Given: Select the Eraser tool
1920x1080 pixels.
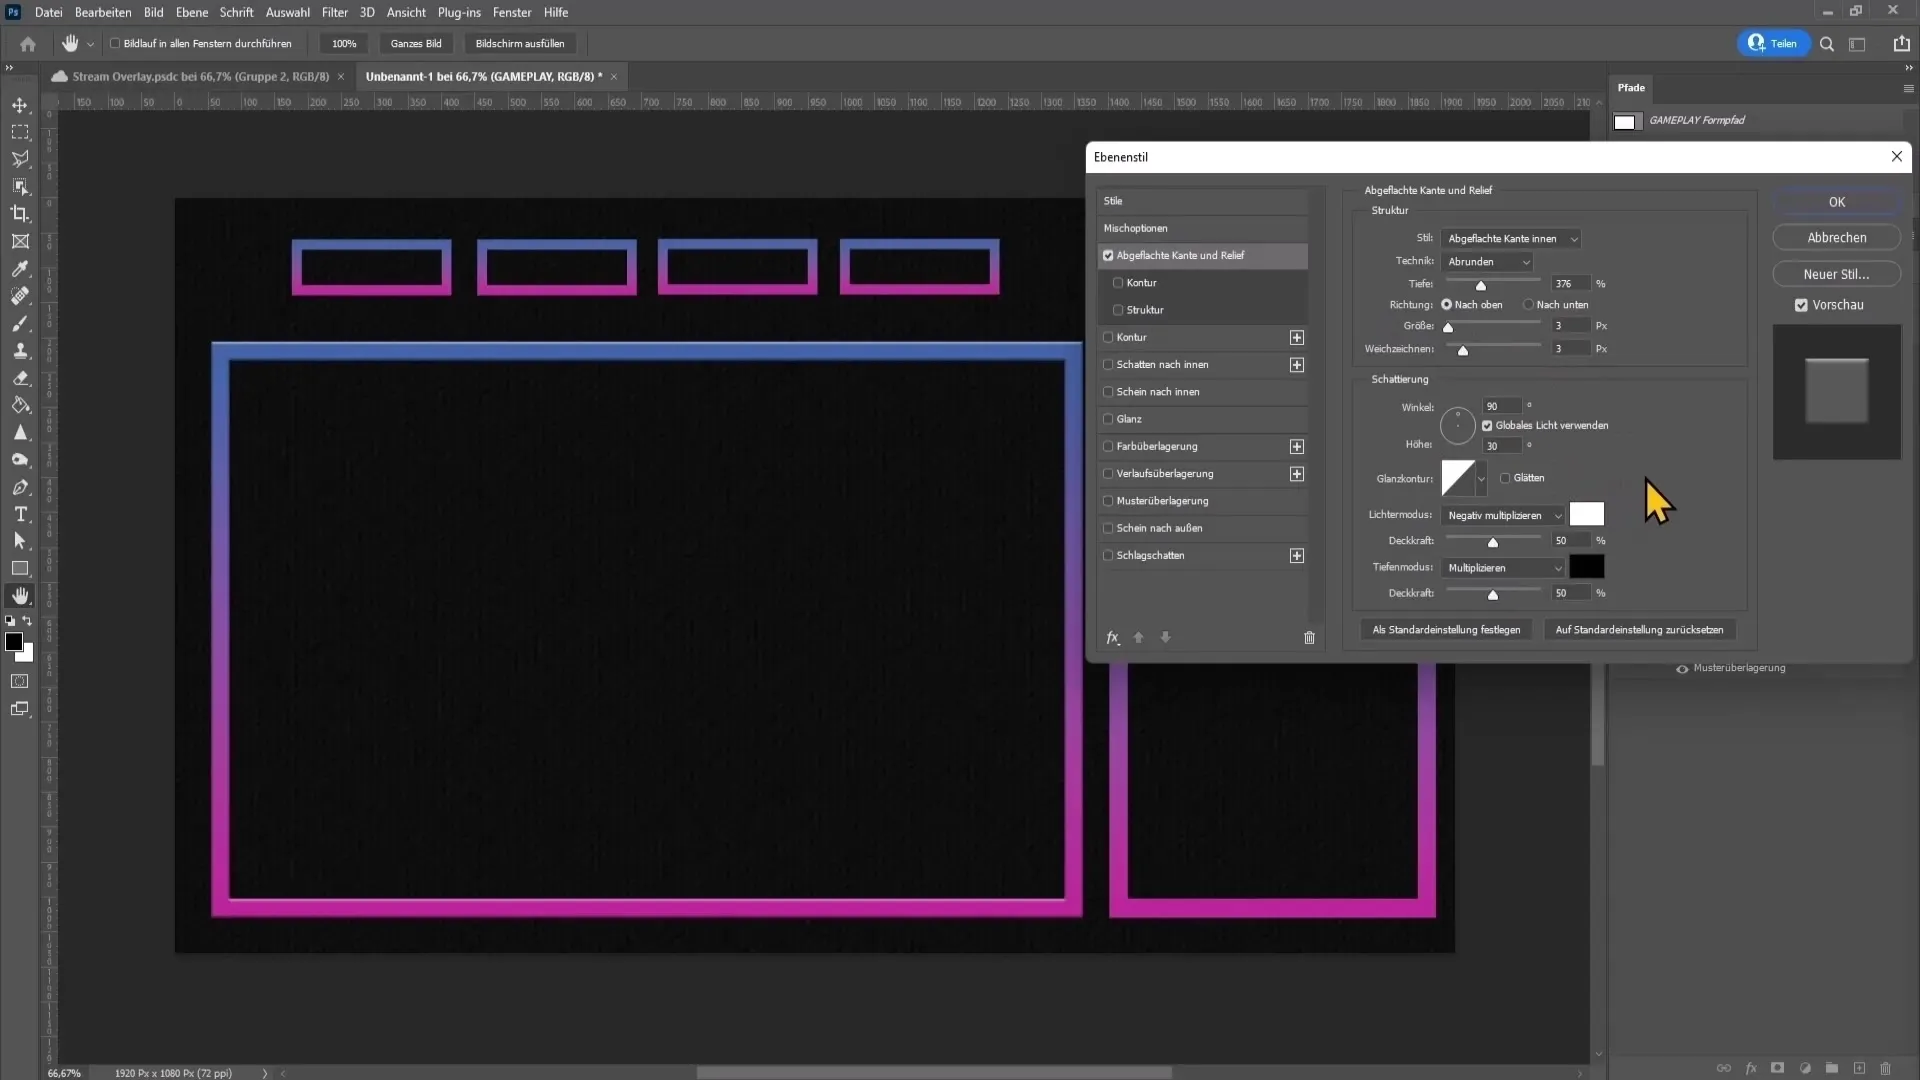Looking at the screenshot, I should 20,378.
